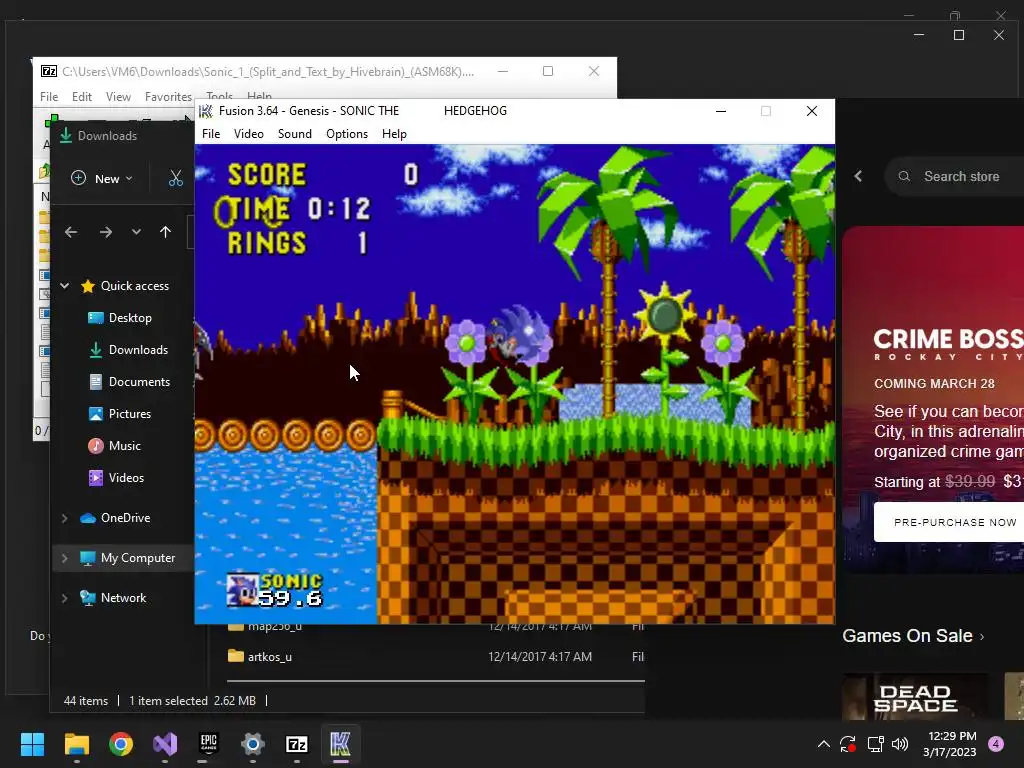1024x768 pixels.
Task: Switch to Kega Fusion taskbar icon
Action: pyautogui.click(x=340, y=744)
